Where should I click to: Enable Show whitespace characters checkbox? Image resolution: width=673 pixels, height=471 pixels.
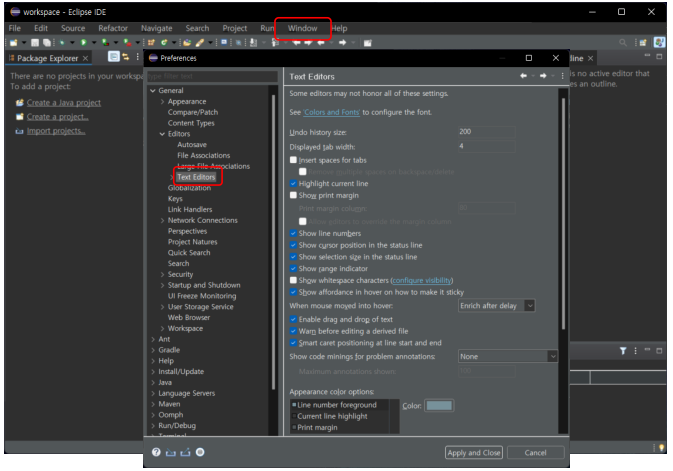pos(294,280)
